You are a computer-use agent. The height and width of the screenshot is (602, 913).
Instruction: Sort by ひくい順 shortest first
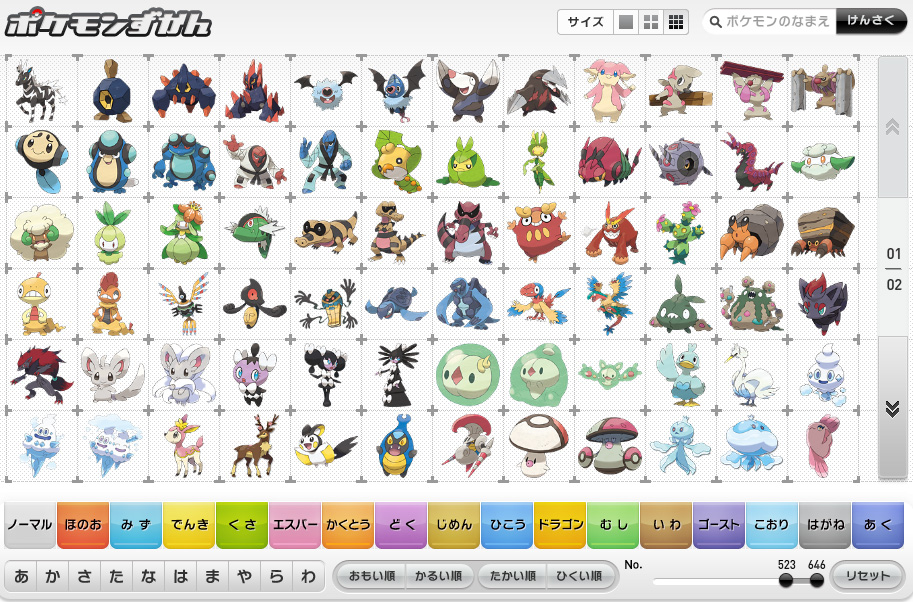click(579, 576)
